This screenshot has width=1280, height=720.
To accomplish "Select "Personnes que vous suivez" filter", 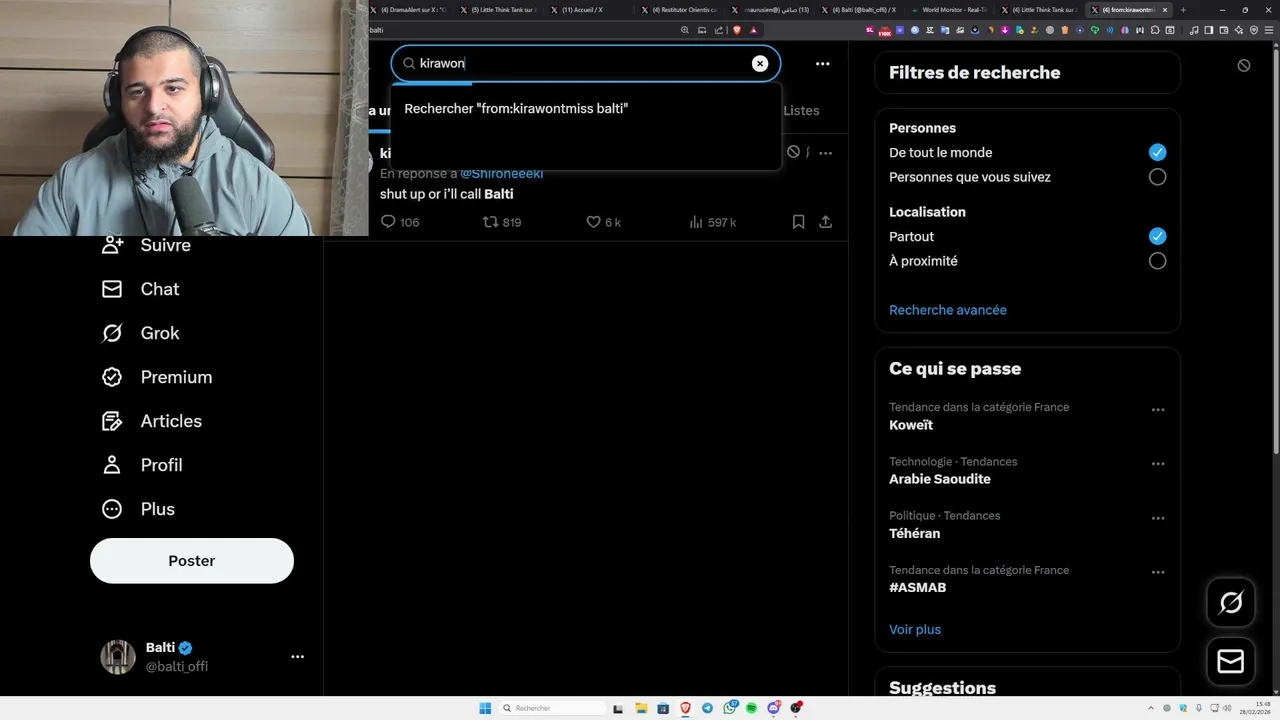I will click(x=1157, y=177).
